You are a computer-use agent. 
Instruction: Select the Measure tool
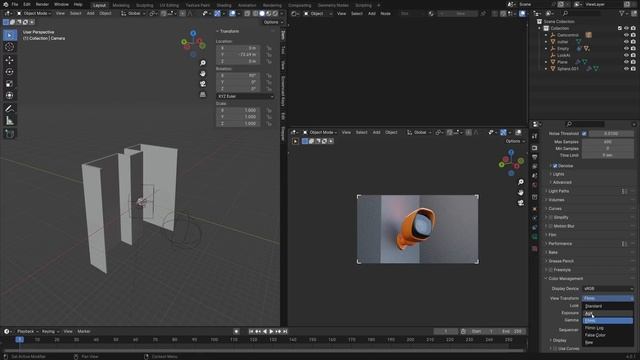(x=9, y=120)
